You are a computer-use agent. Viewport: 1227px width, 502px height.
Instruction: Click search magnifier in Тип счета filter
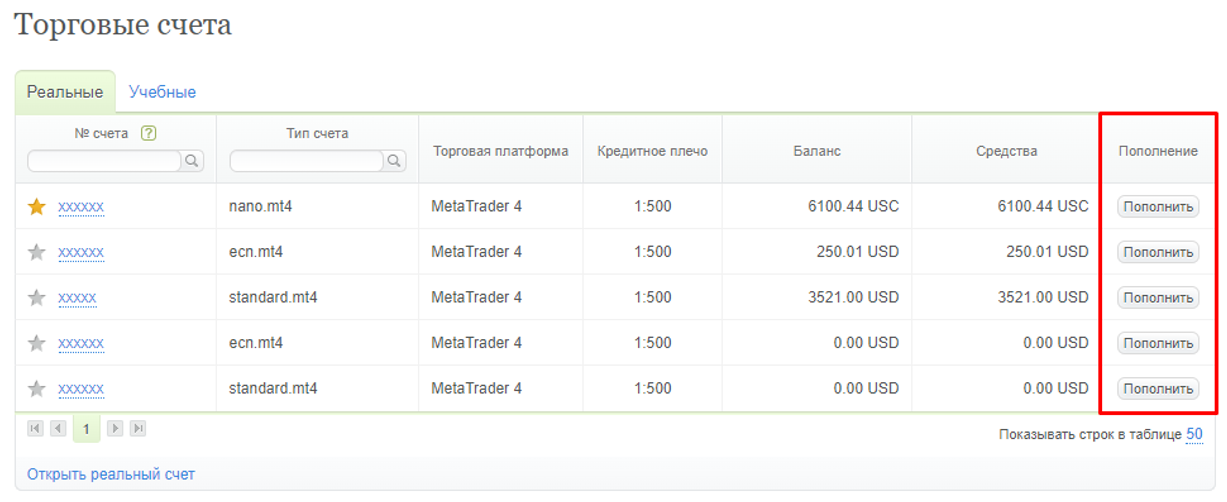pyautogui.click(x=395, y=161)
